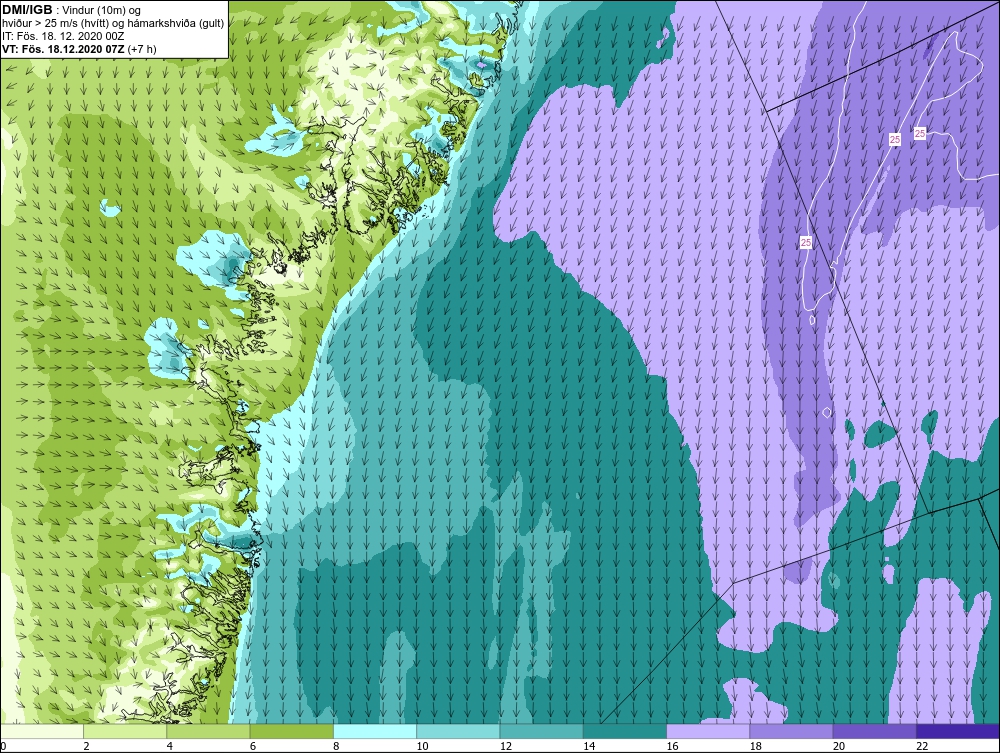Viewport: 1000px width, 753px height.
Task: Click the legend value label '22'
Action: pos(922,747)
